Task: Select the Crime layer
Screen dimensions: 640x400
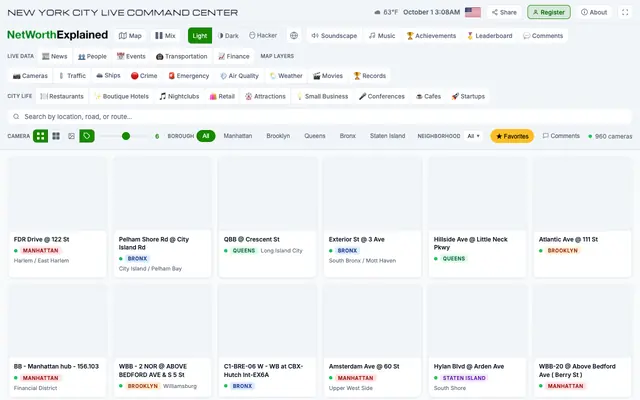Action: pyautogui.click(x=144, y=76)
